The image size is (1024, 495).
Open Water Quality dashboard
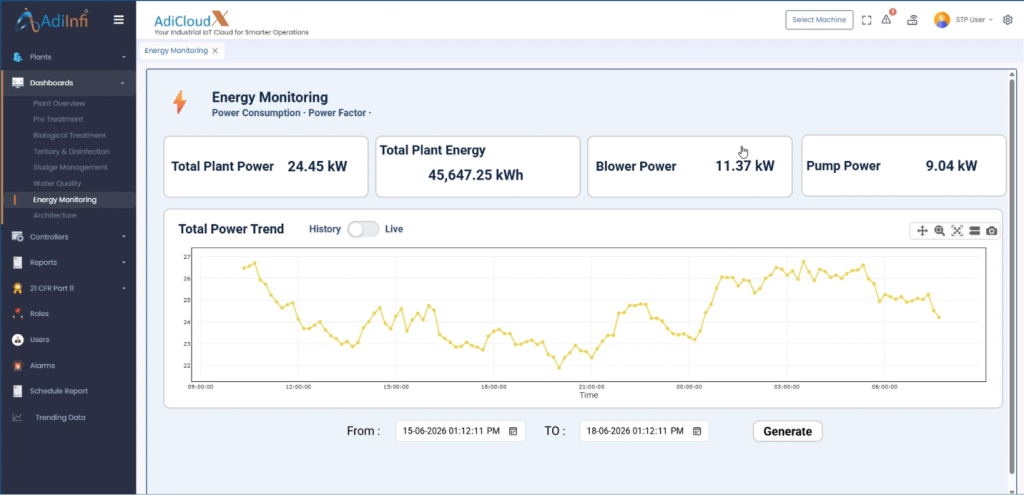tap(57, 184)
